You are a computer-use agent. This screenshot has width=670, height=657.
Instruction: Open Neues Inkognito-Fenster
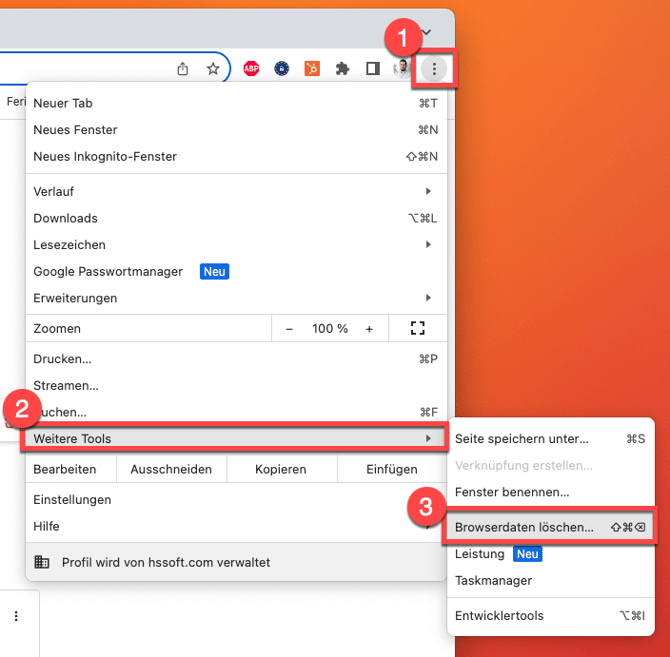105,157
